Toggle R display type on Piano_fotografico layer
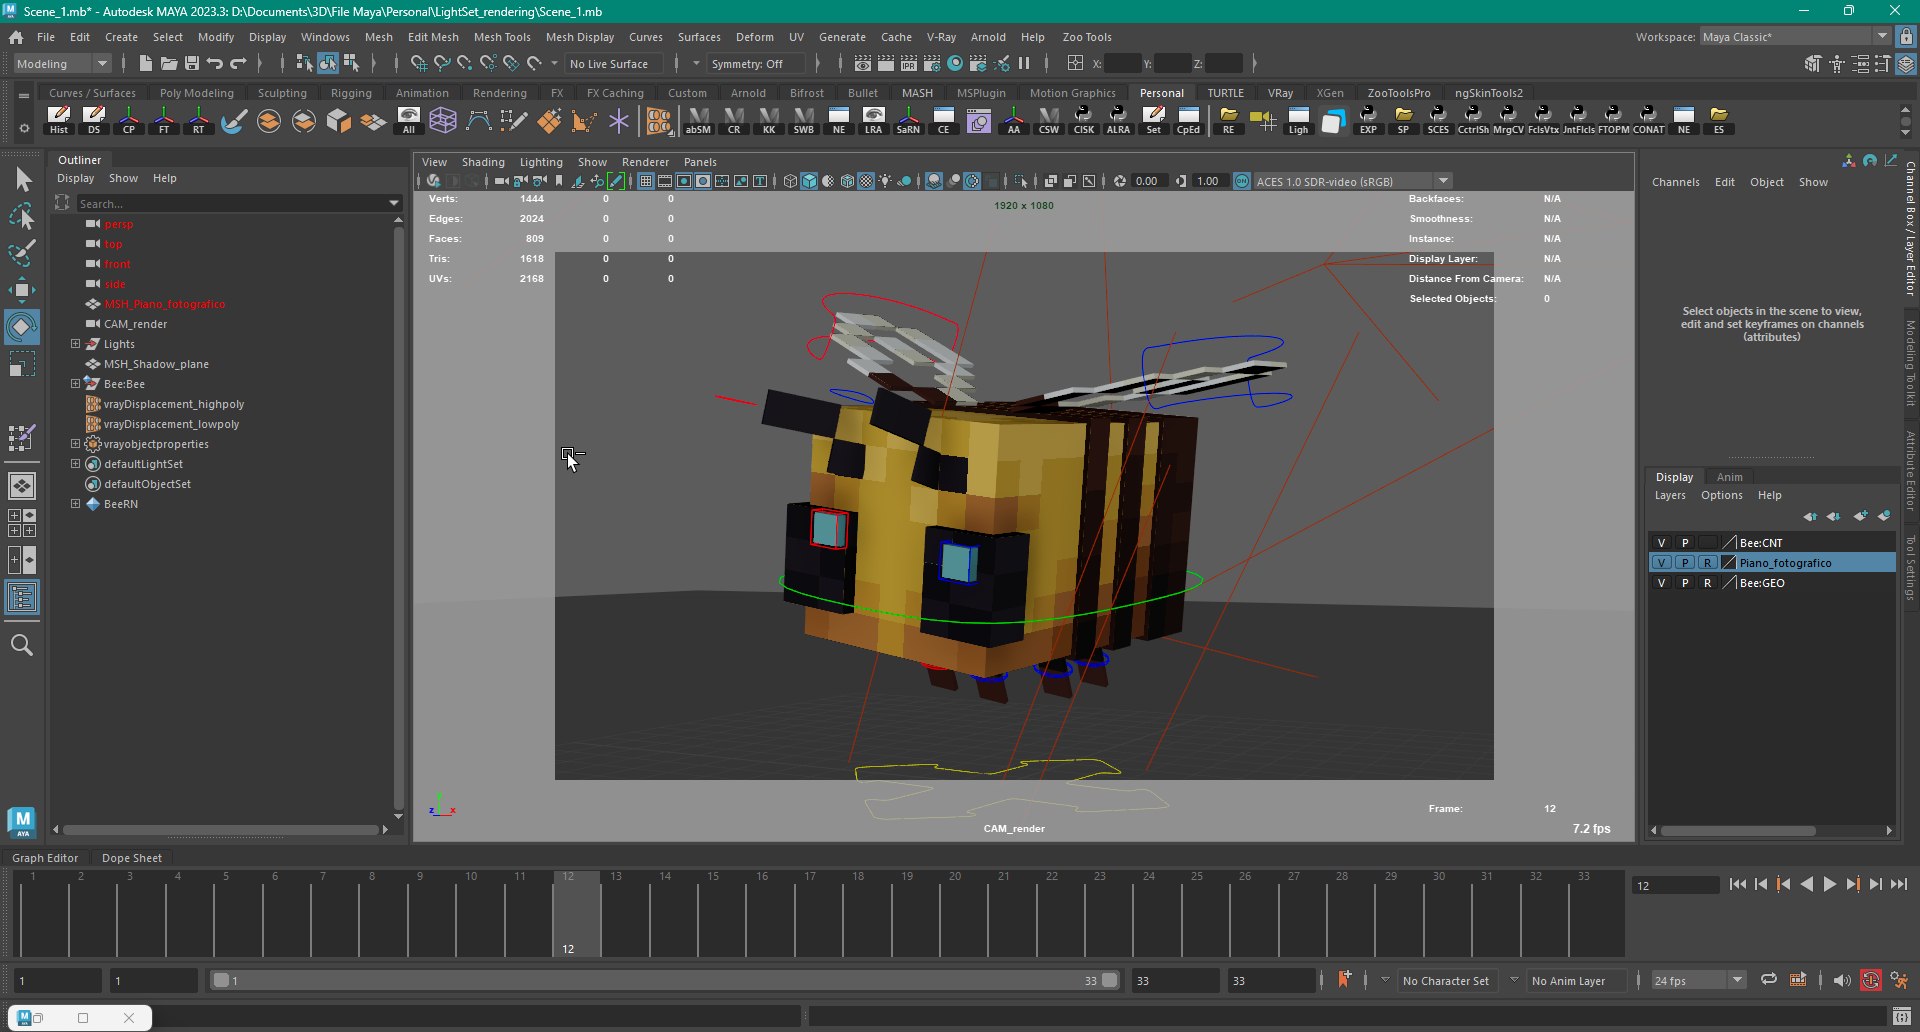This screenshot has width=1920, height=1032. click(x=1707, y=563)
